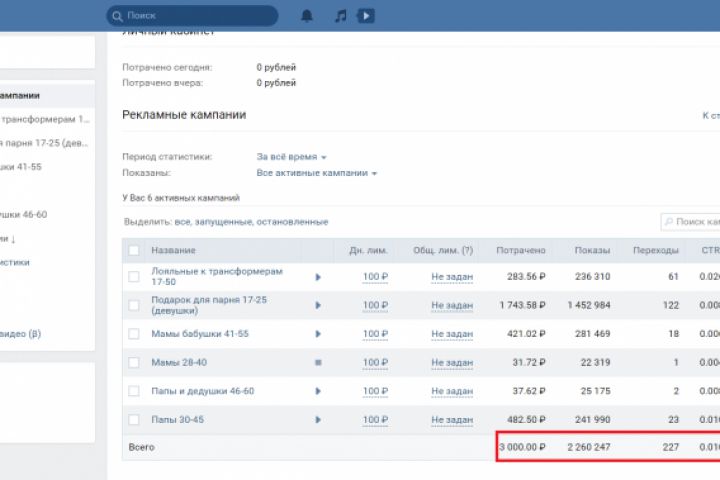Click the status icon for Мамы бабушки 41-55

click(x=318, y=334)
